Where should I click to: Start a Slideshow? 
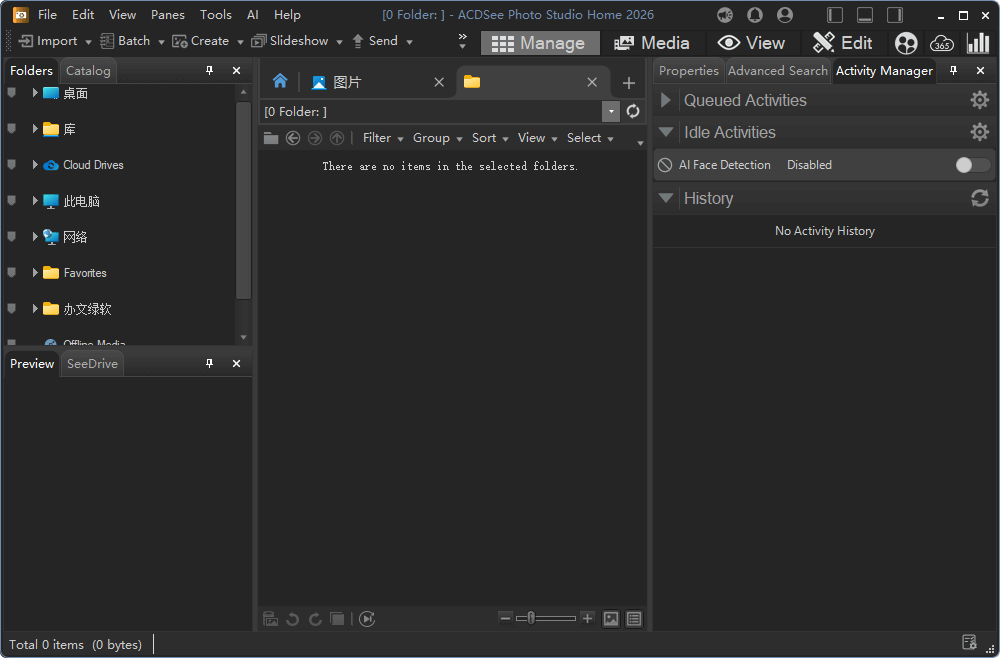tap(292, 41)
